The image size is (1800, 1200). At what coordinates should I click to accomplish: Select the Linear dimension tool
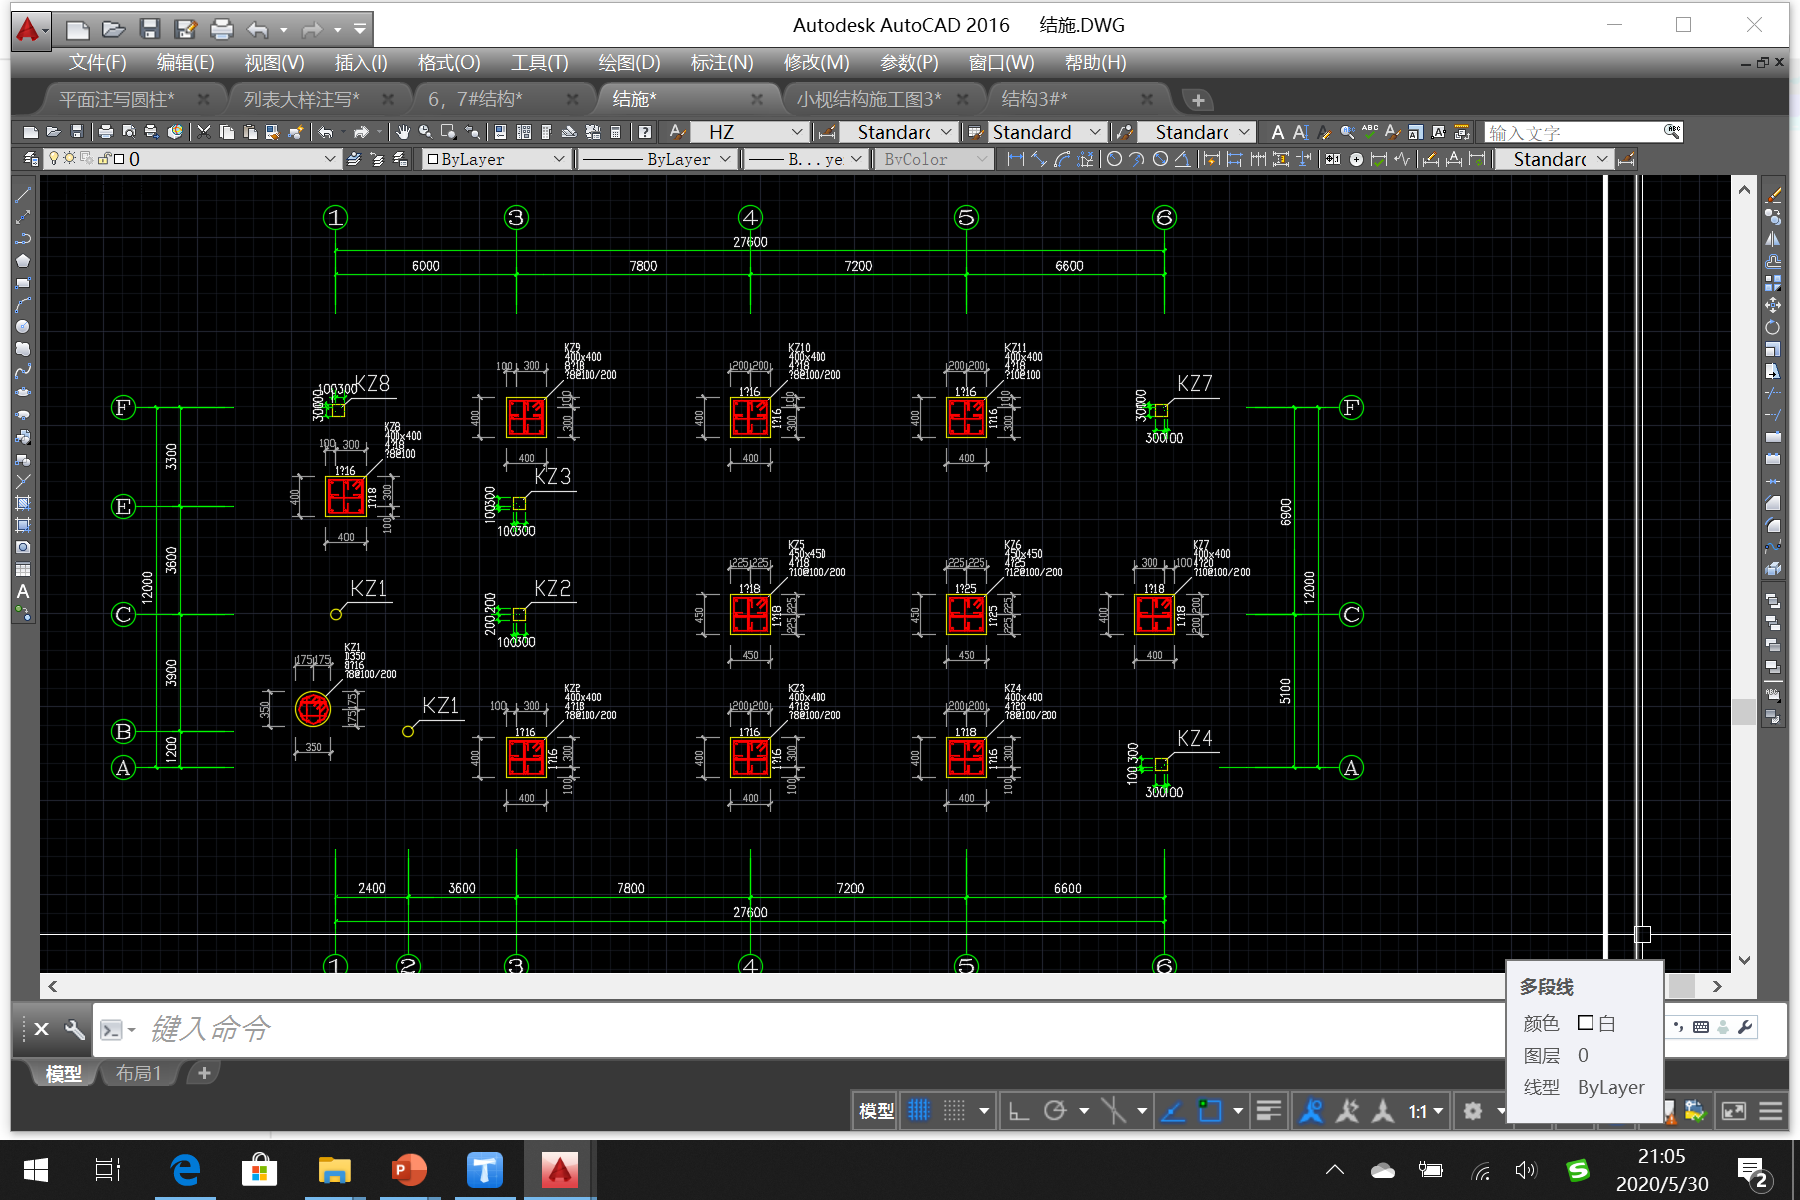(x=1016, y=159)
